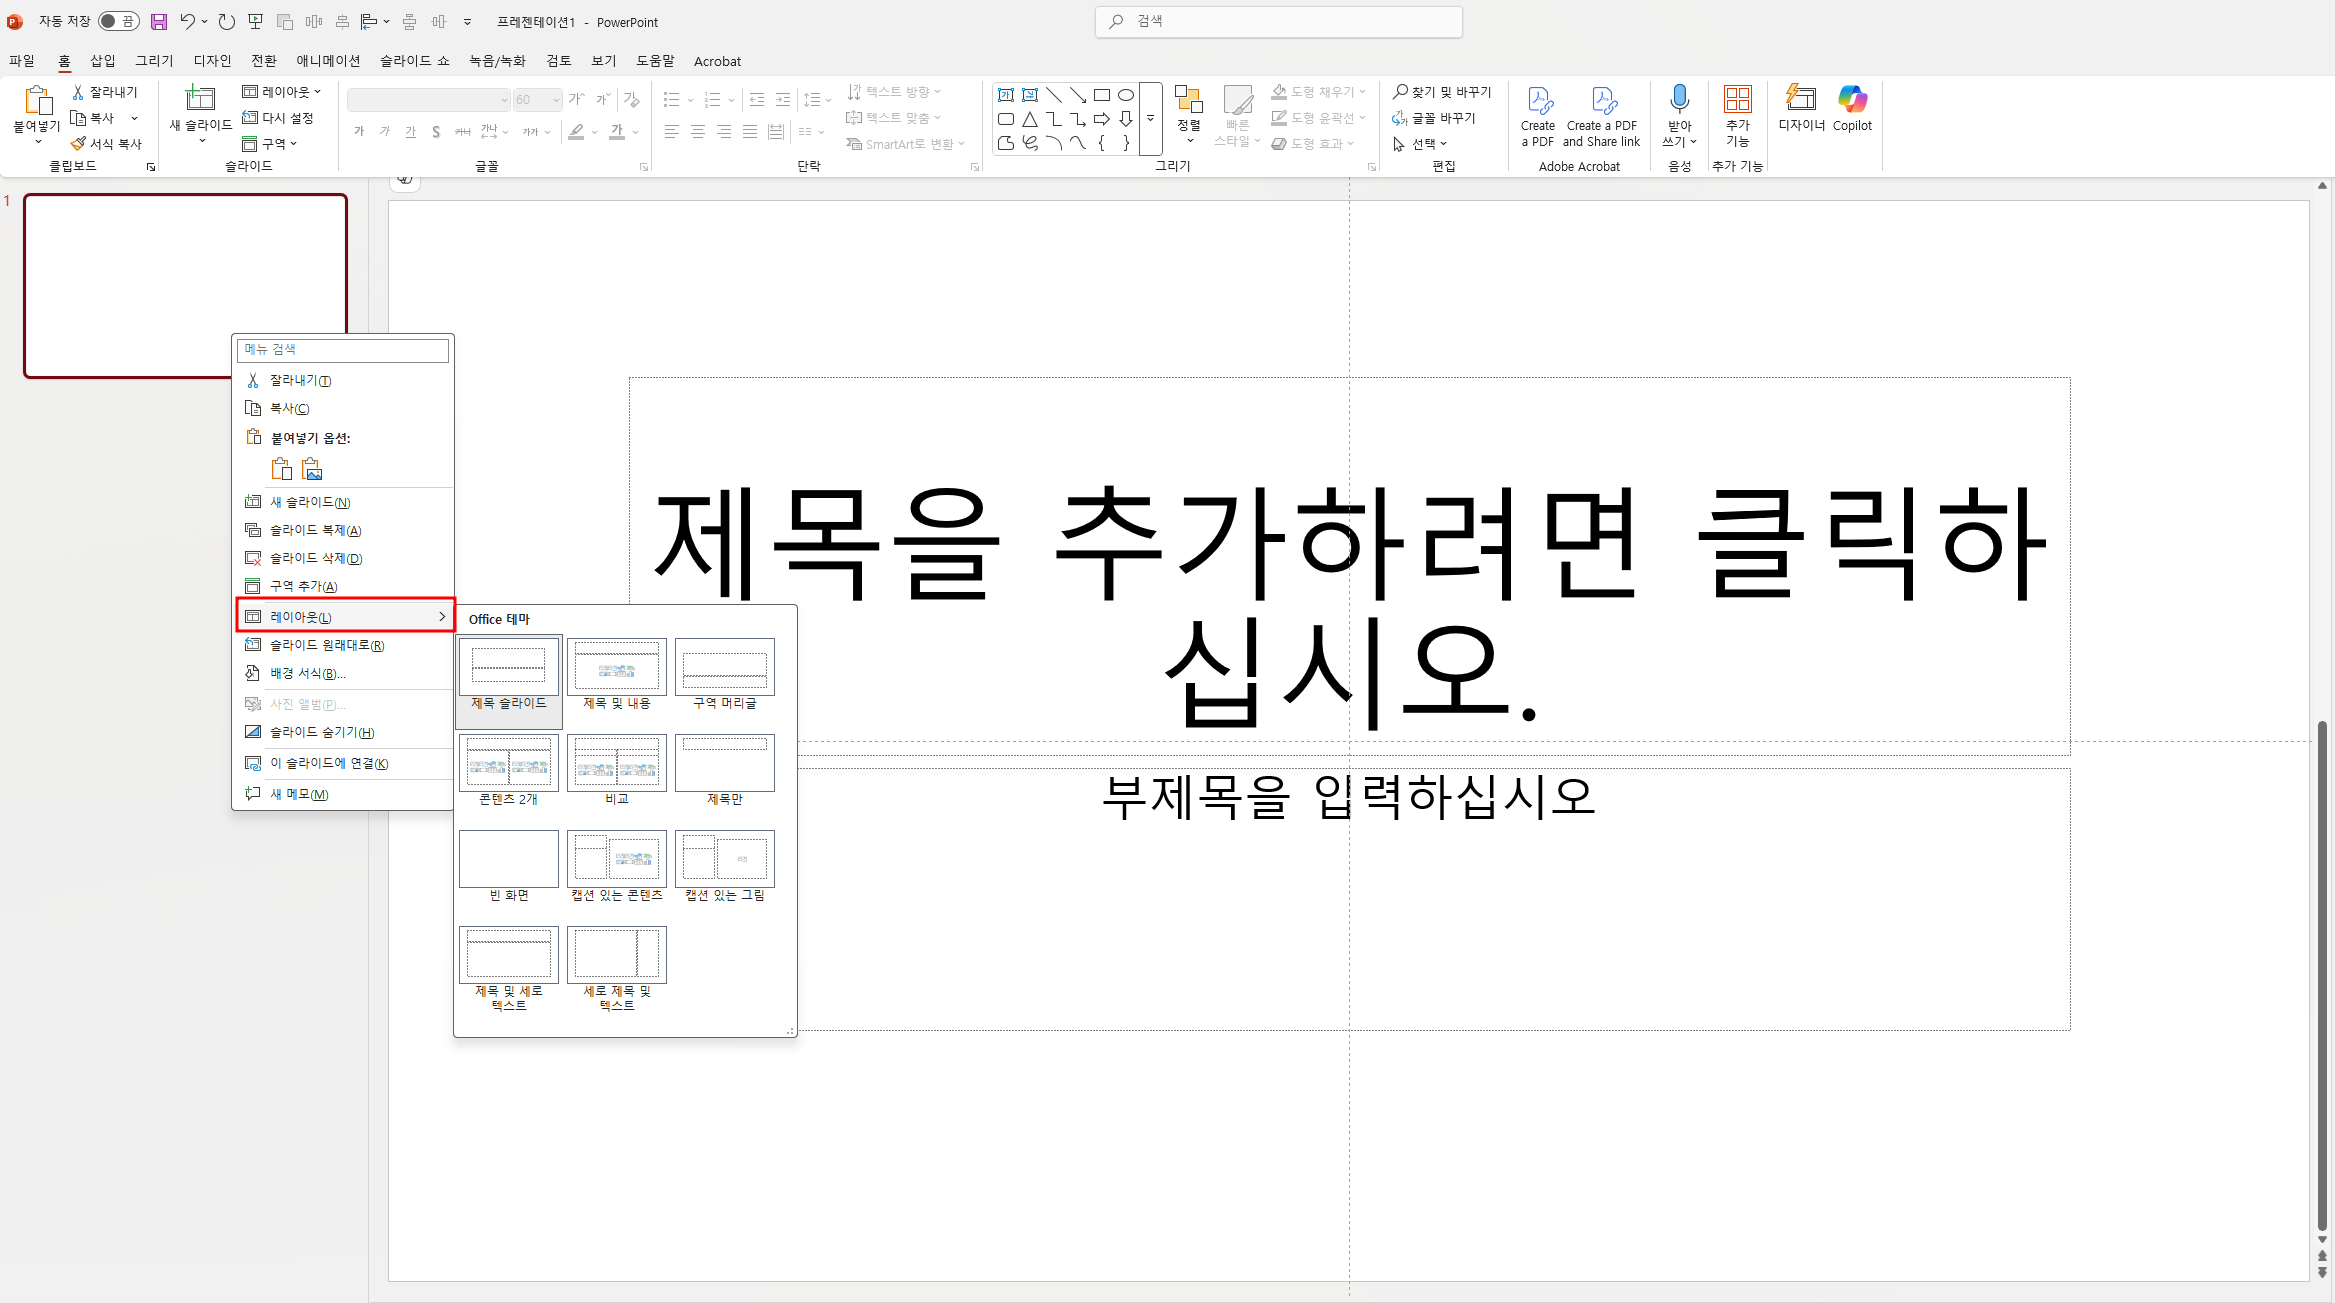Select the oval shape in the shapes gallery
This screenshot has width=2335, height=1303.
[1126, 95]
